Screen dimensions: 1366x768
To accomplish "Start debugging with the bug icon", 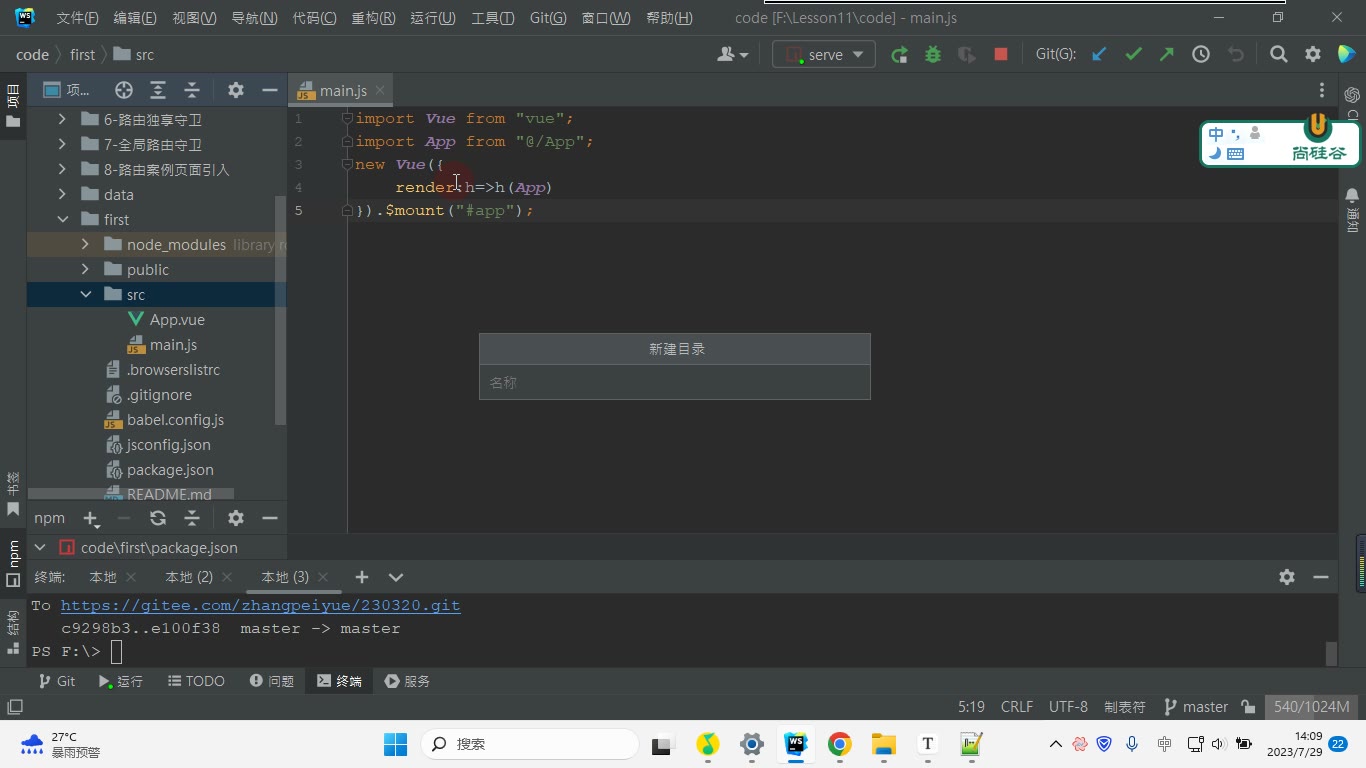I will (x=933, y=55).
